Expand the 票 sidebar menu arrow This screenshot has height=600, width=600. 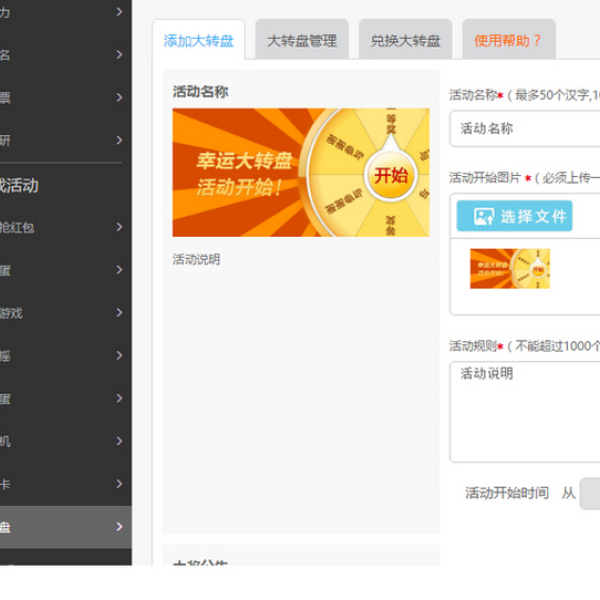coord(119,98)
